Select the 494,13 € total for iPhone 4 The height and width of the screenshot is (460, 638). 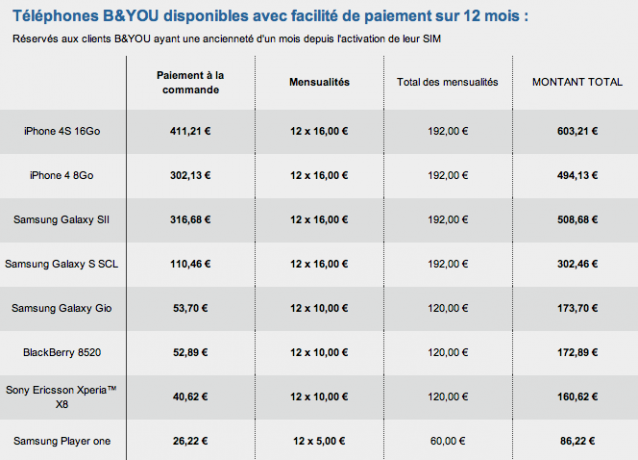[x=577, y=175]
